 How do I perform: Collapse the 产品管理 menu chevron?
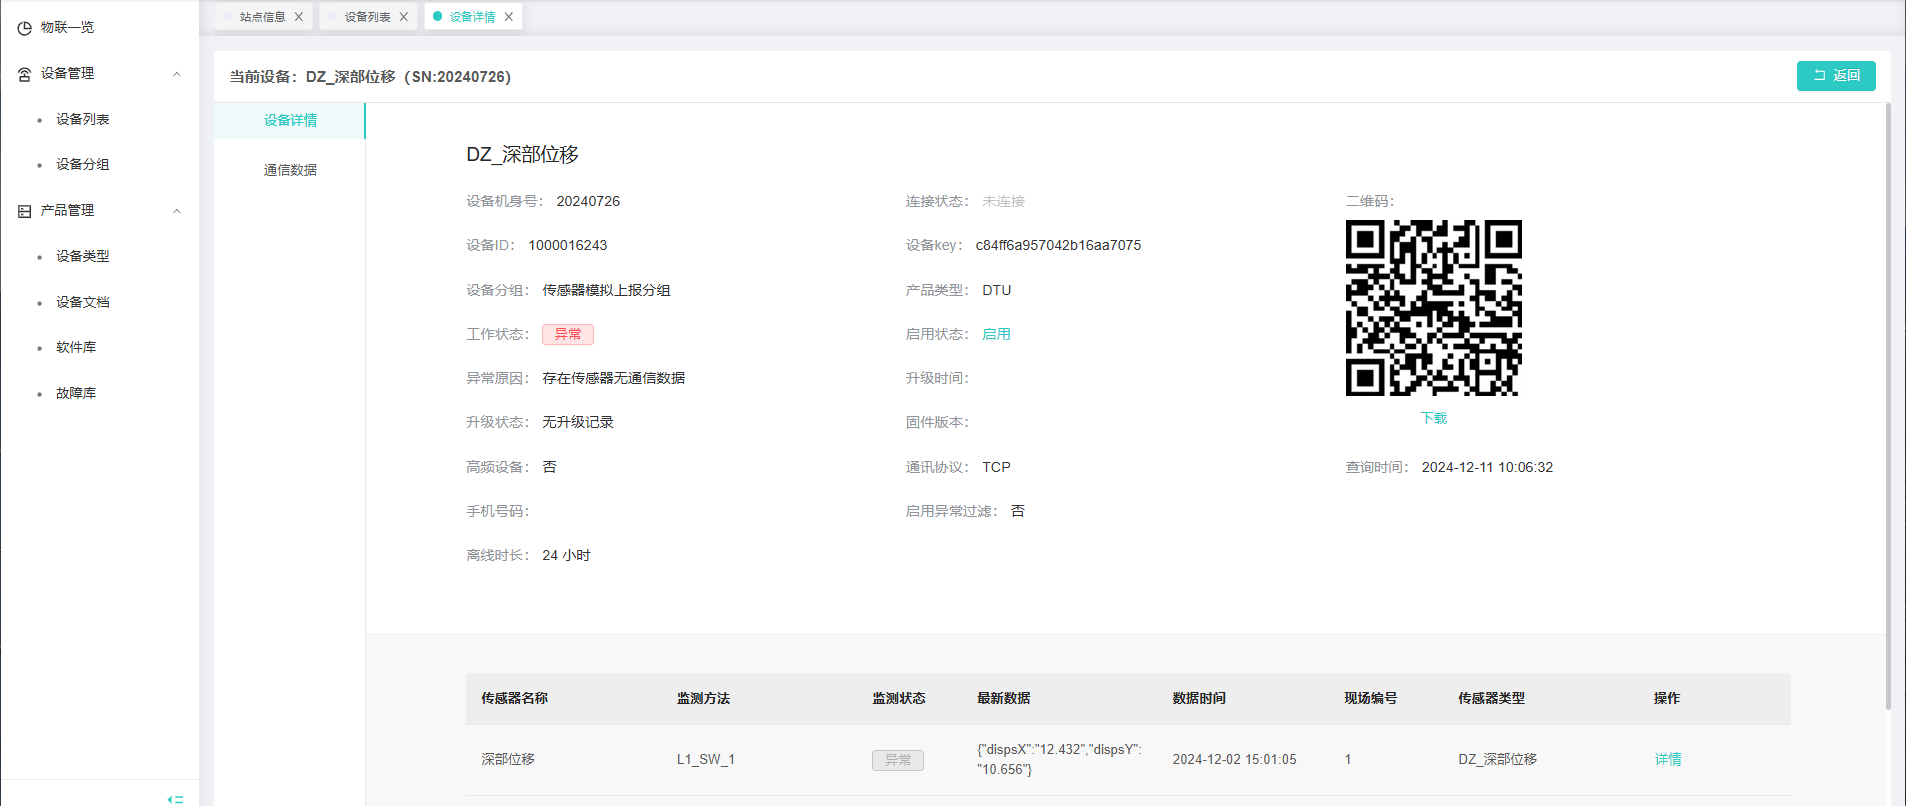click(x=177, y=211)
